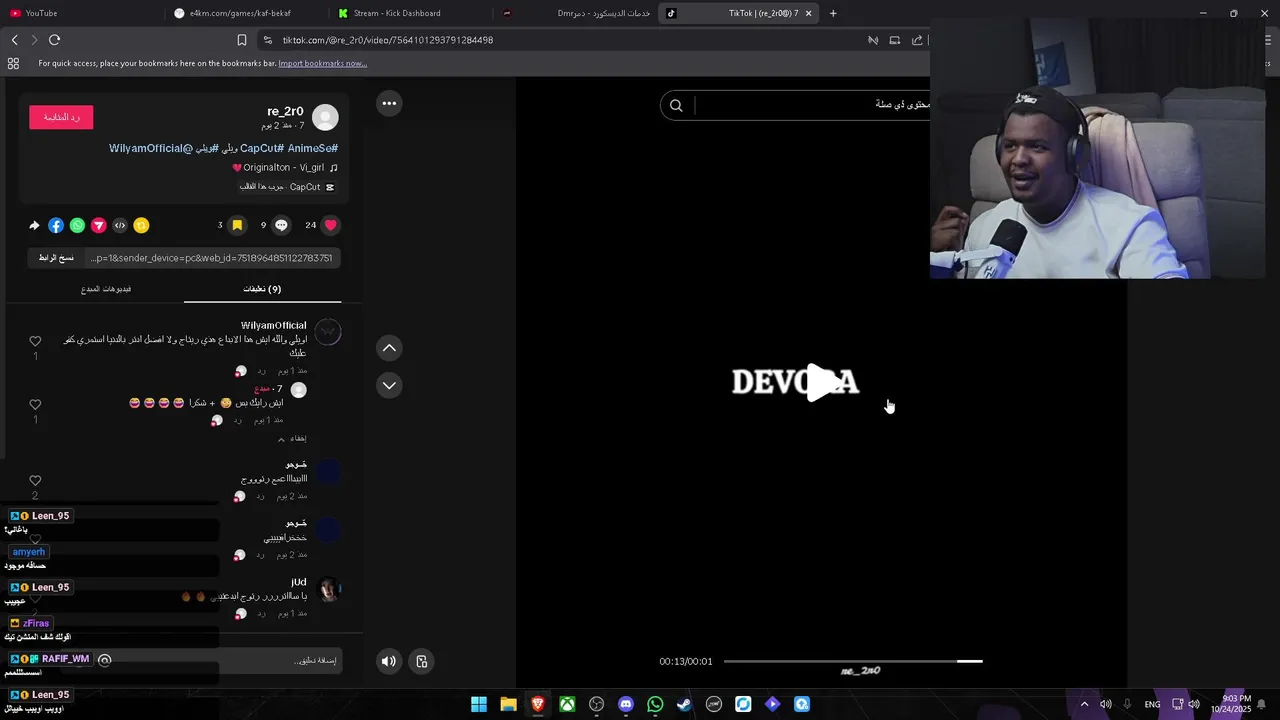Insert a mention with the @ icon
This screenshot has width=1280, height=720.
click(104, 660)
